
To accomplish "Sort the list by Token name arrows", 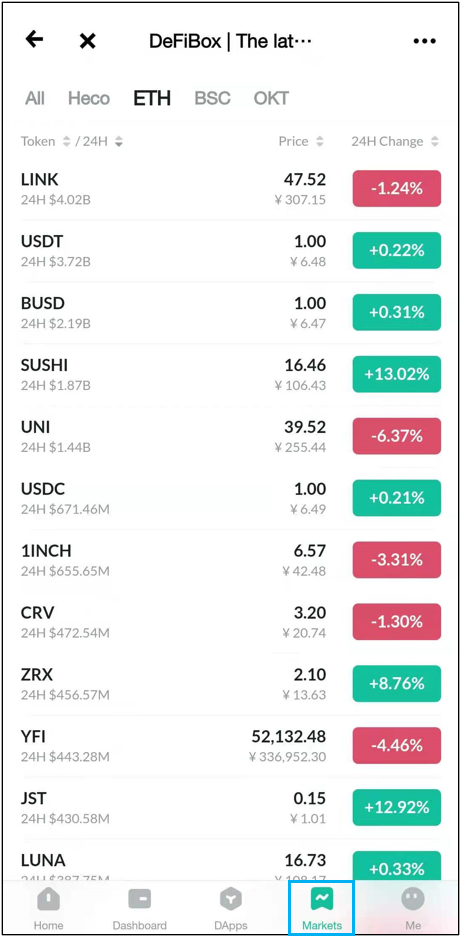I will pyautogui.click(x=66, y=142).
